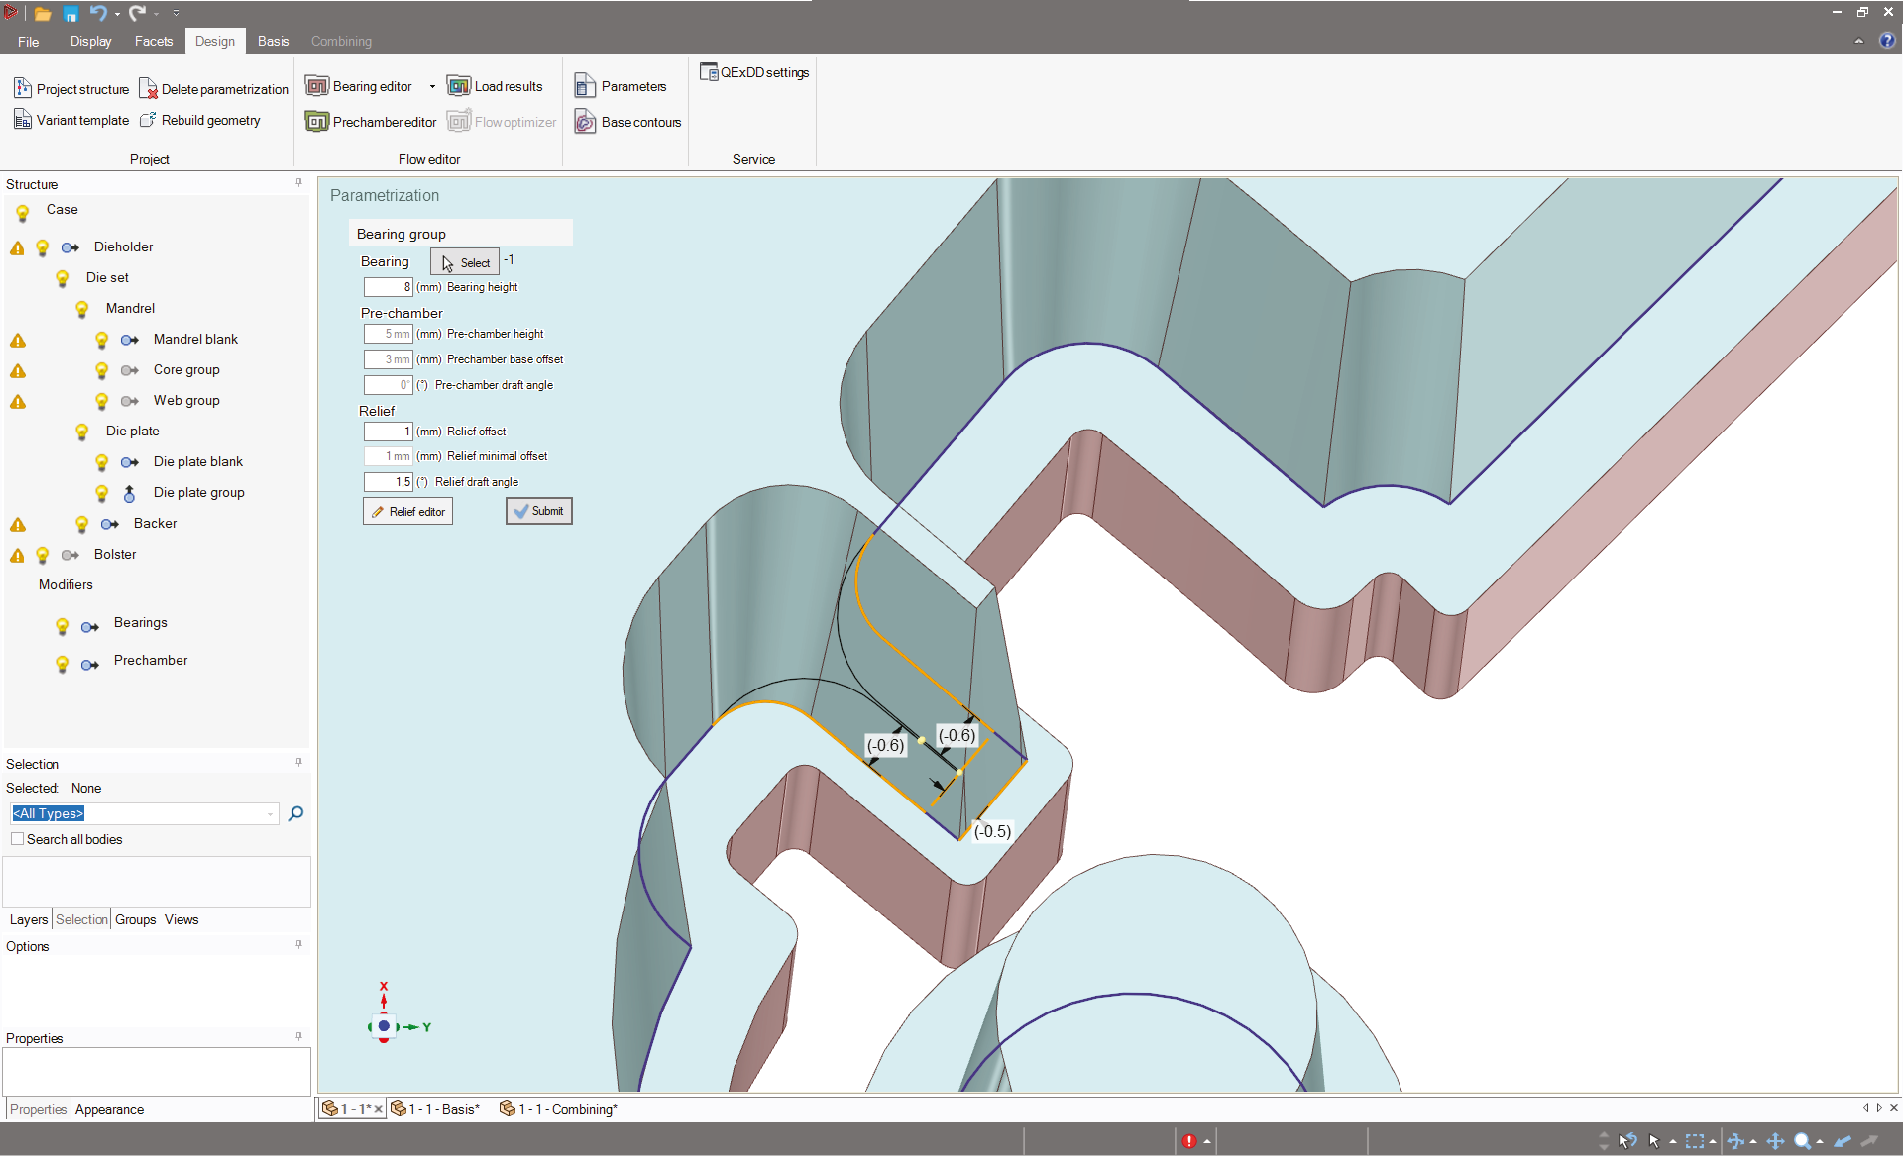Click Delete parametrization icon
Viewport: 1903px width, 1156px height.
148,89
